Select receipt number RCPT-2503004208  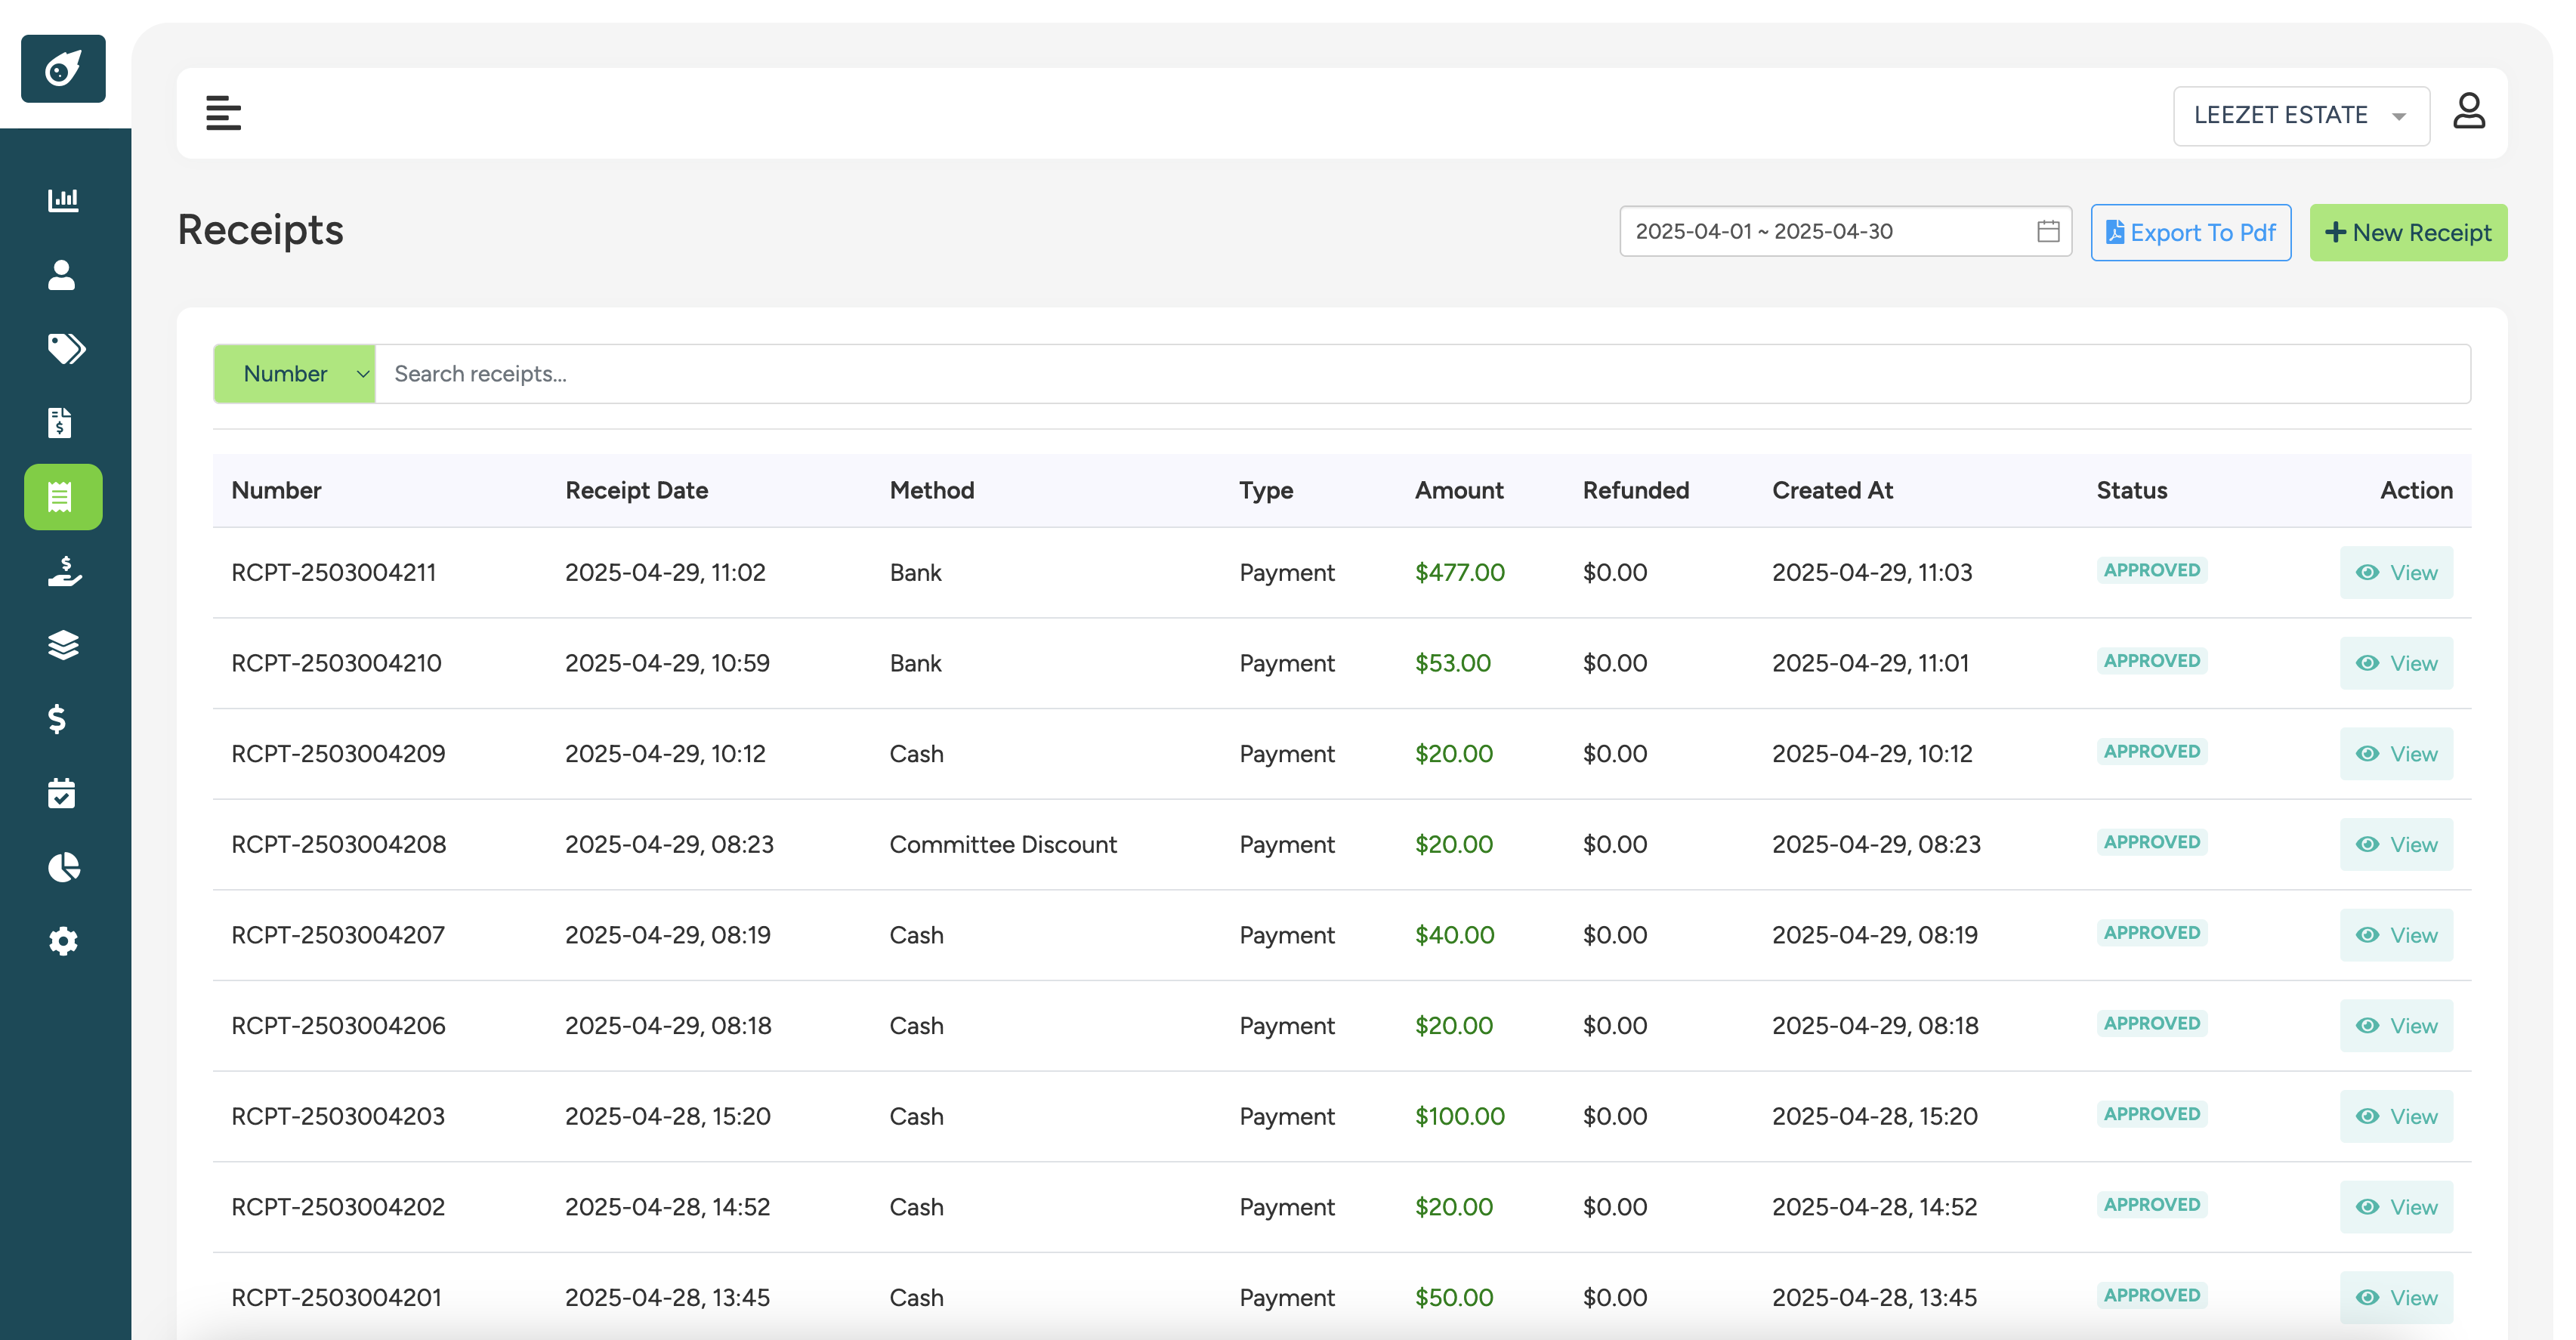[339, 845]
